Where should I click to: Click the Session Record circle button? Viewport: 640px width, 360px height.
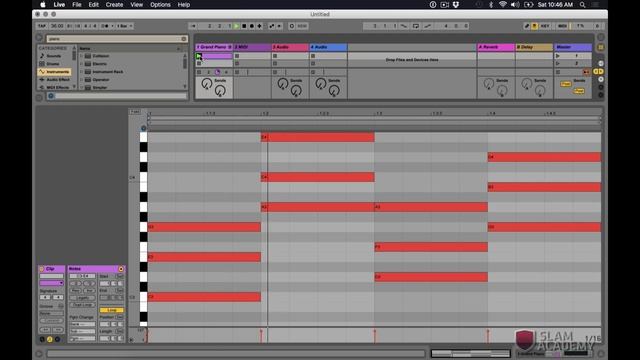(x=291, y=26)
